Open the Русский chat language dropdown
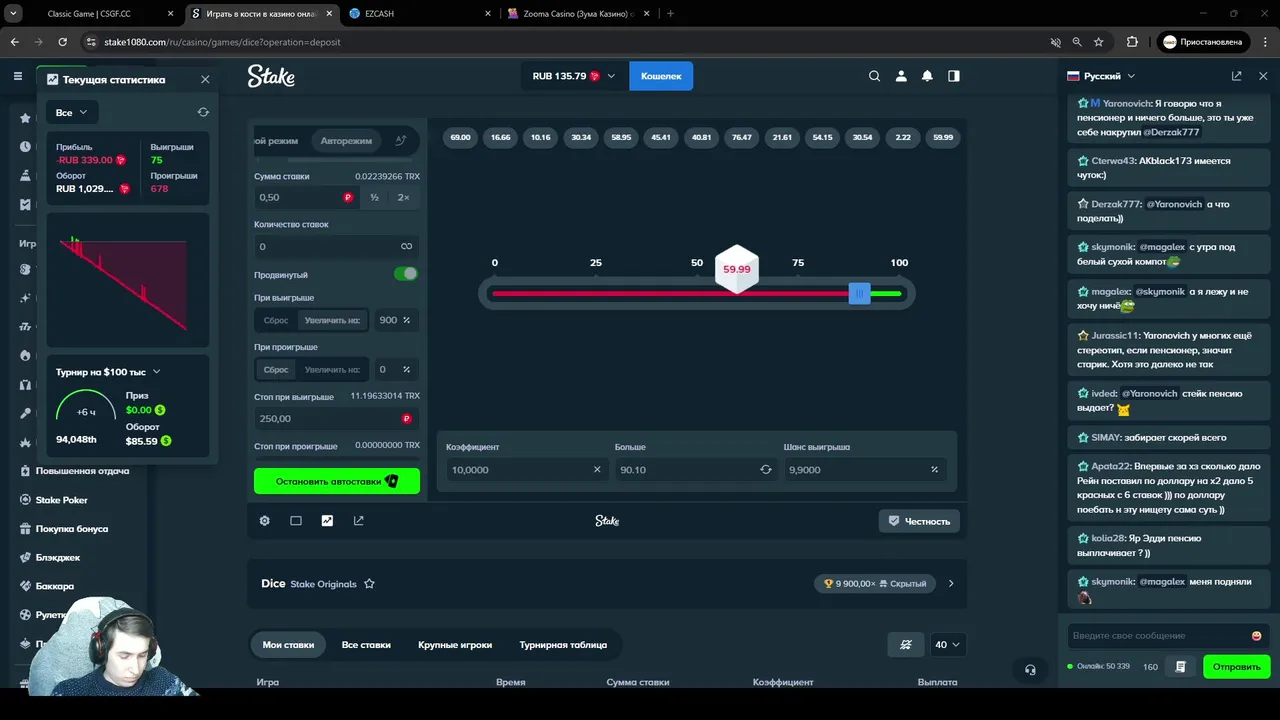This screenshot has height=720, width=1280. (x=1101, y=76)
